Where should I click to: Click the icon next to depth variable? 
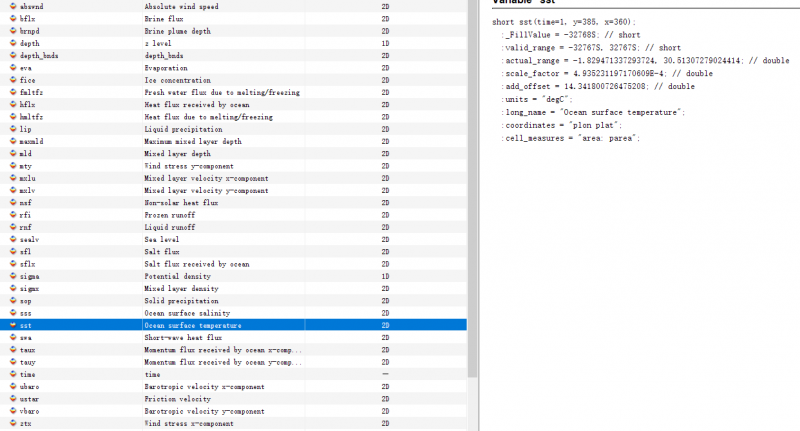(12, 43)
